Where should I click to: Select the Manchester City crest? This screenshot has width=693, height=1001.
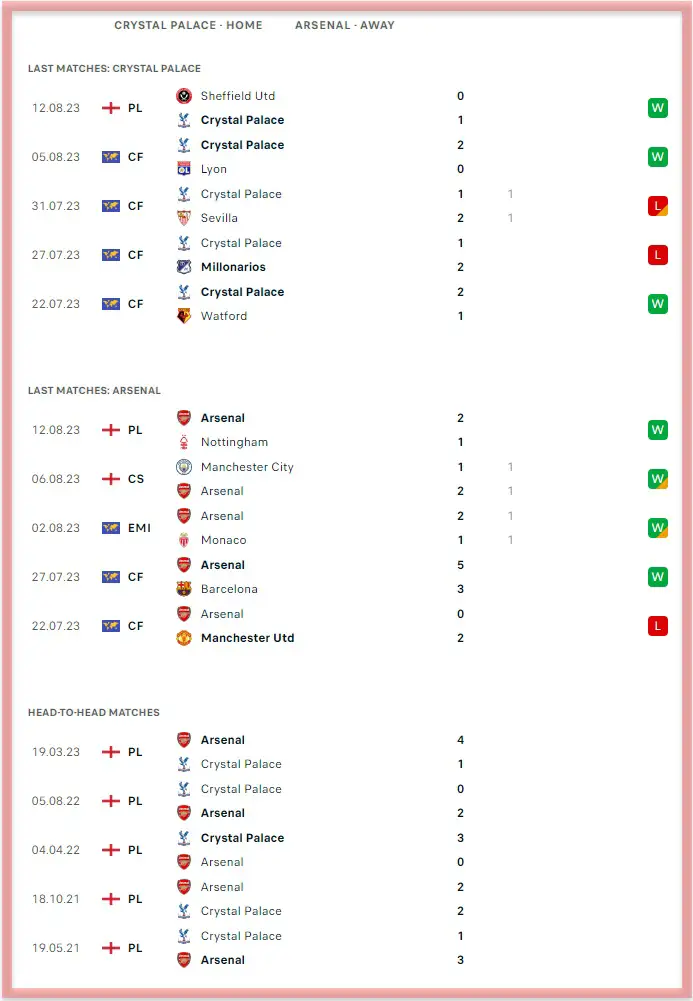[184, 467]
